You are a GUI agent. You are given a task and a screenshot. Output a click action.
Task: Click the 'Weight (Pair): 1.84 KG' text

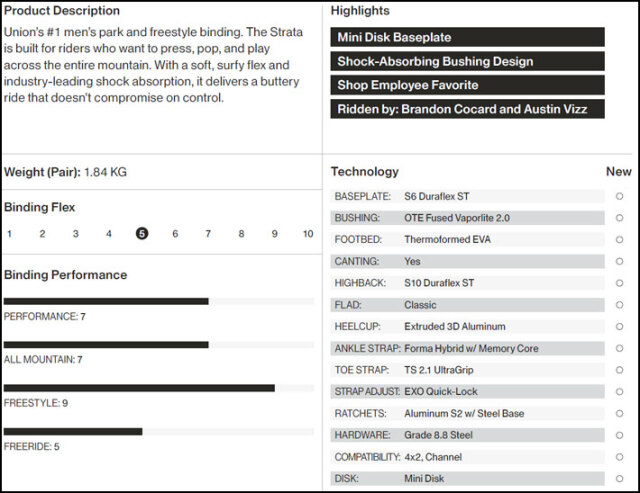tap(65, 172)
